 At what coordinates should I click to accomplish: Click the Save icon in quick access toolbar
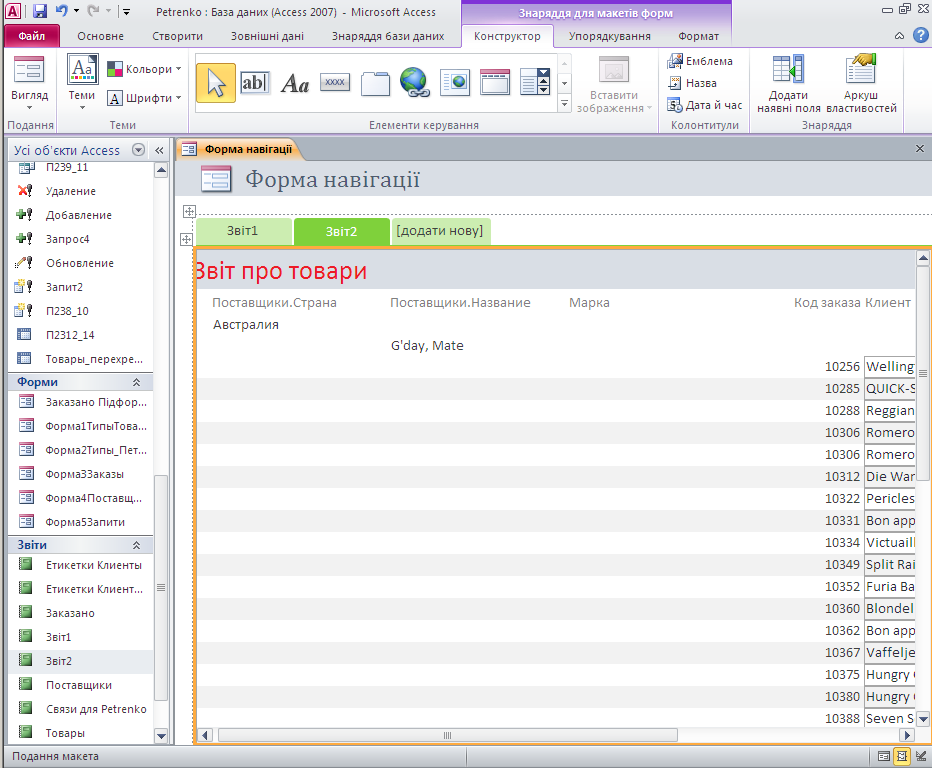[x=40, y=12]
